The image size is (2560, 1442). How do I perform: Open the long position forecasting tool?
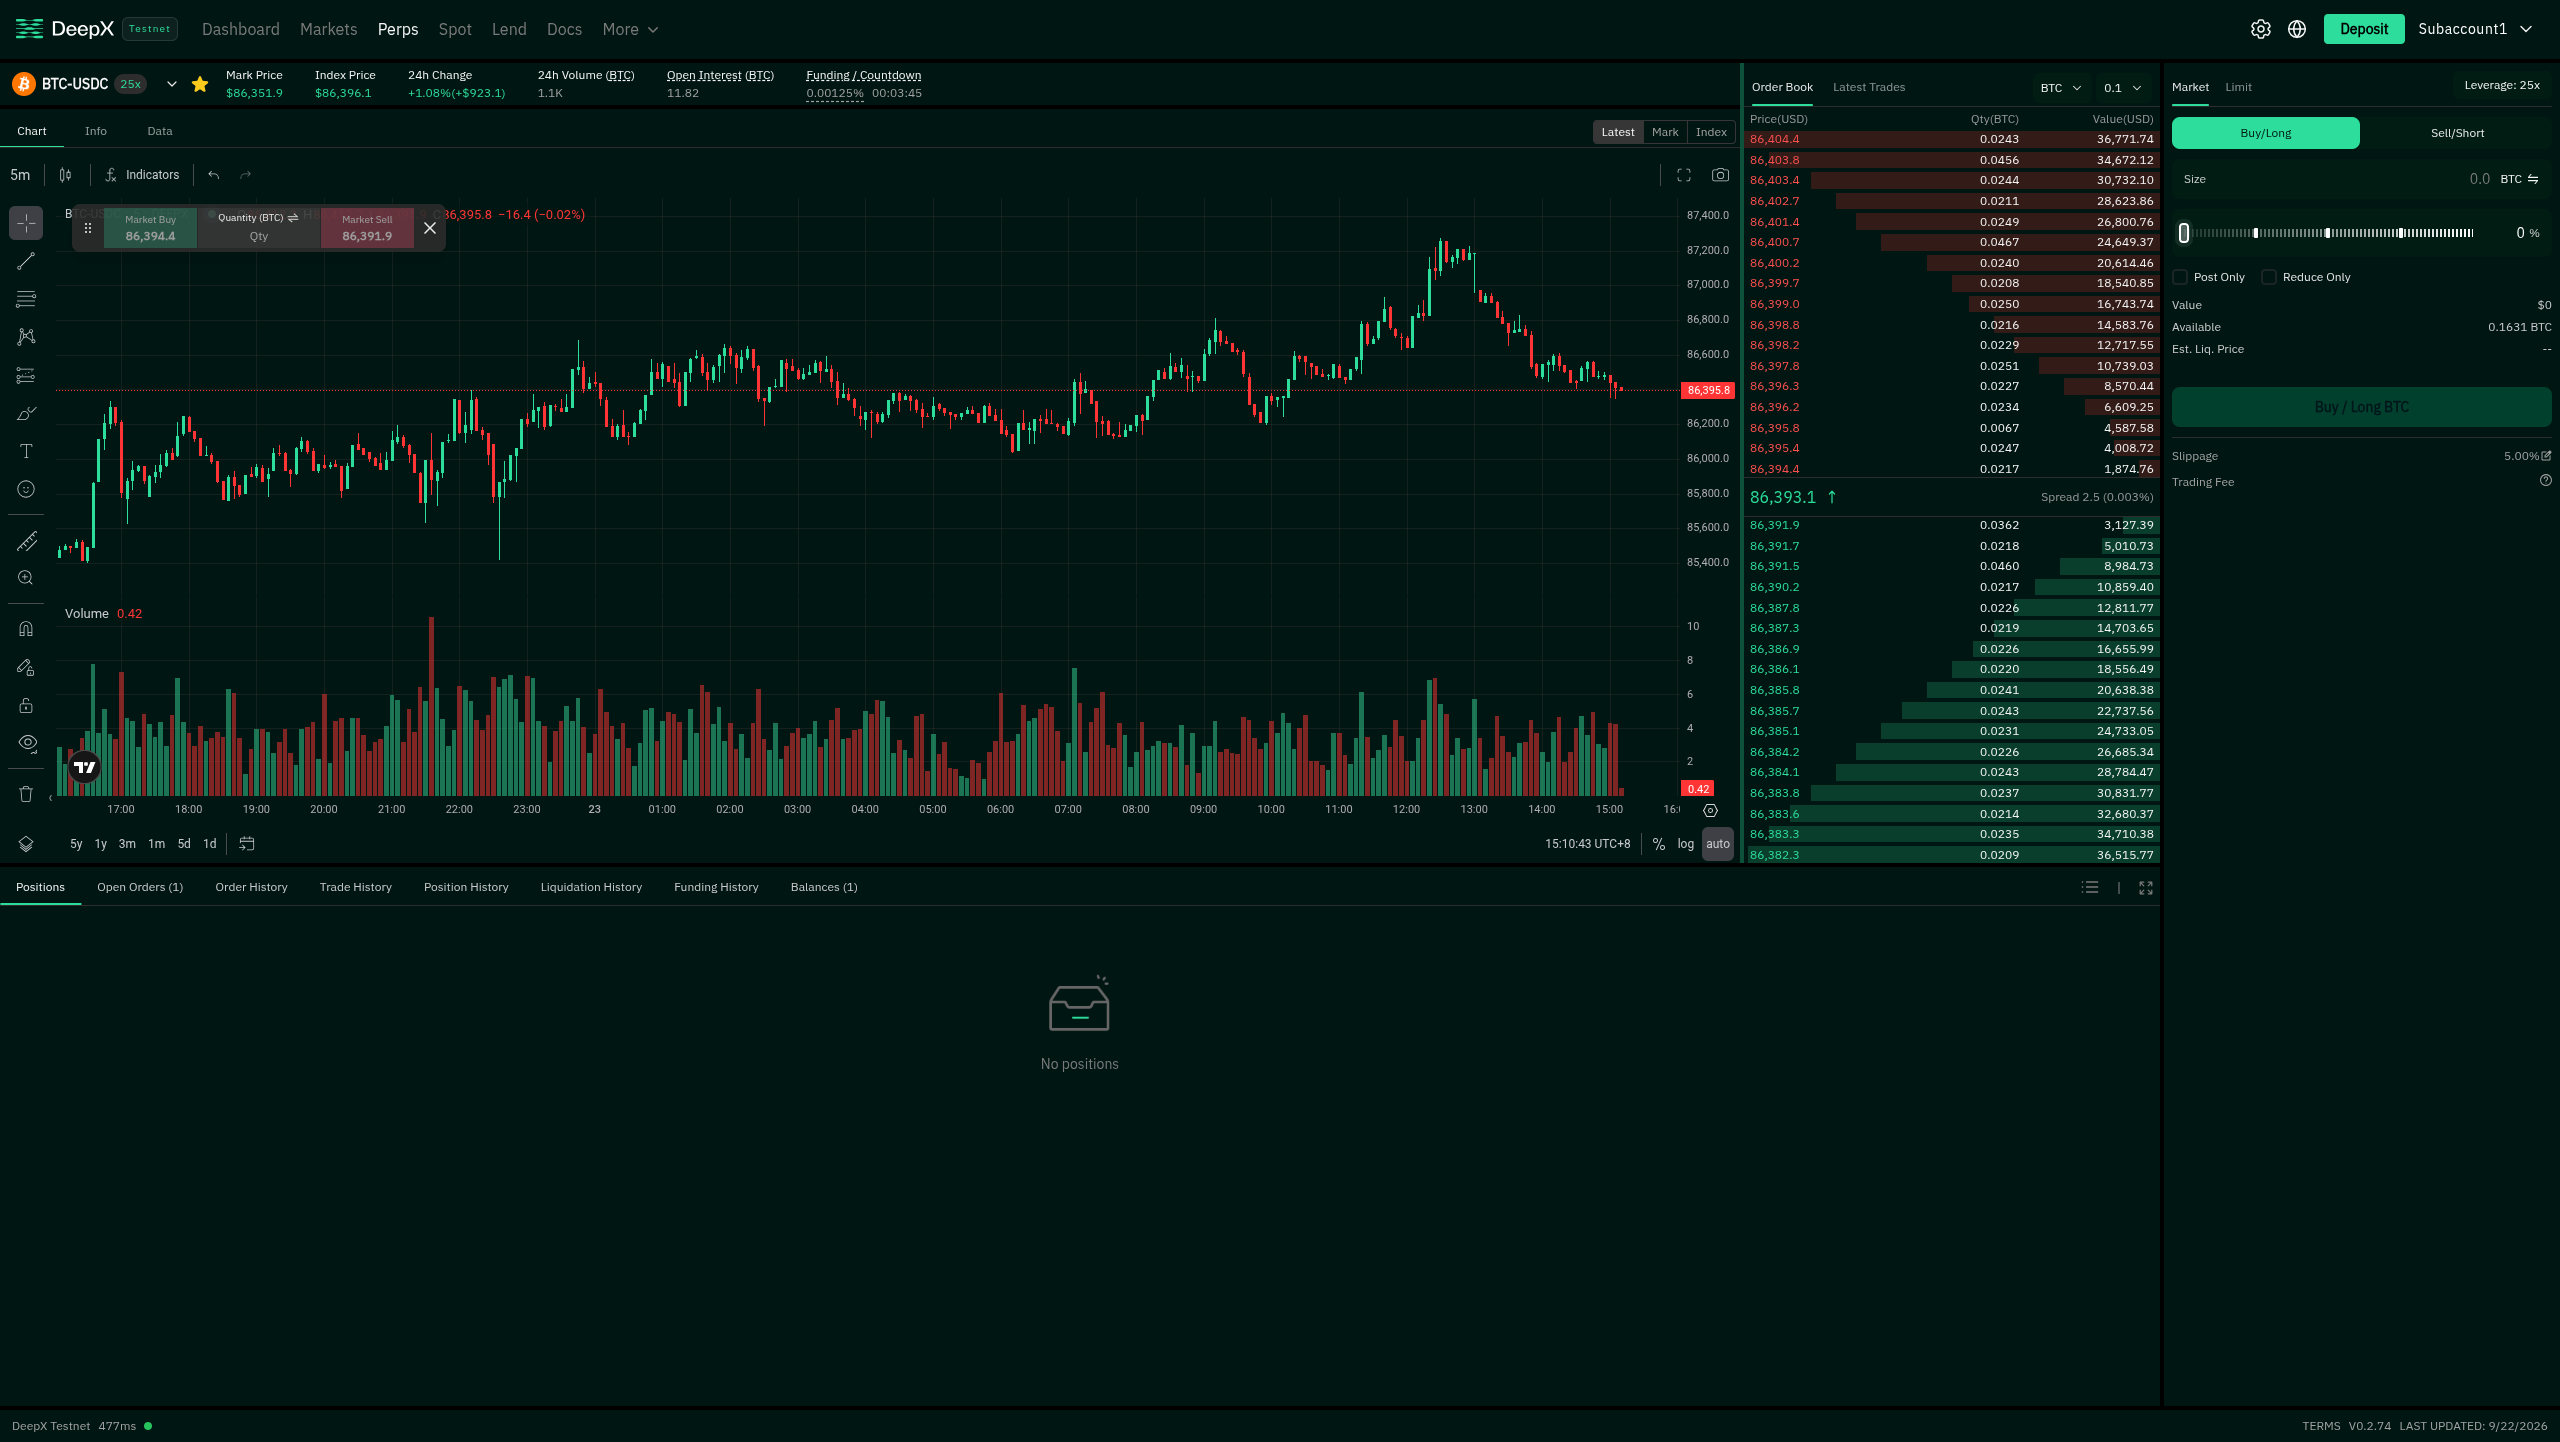(26, 375)
